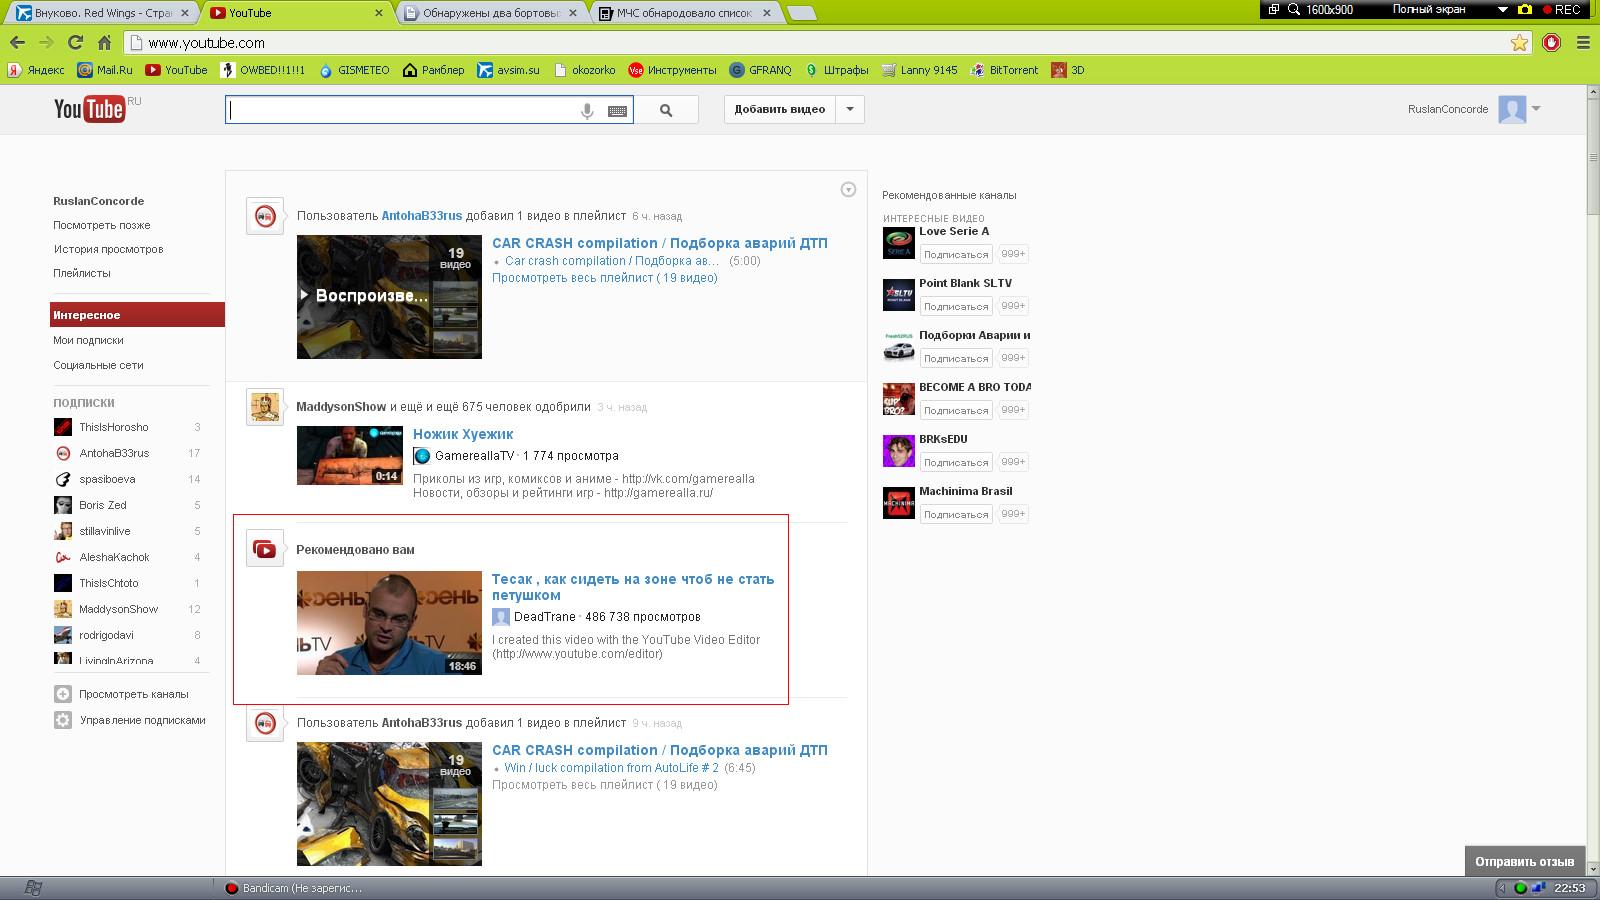
Task: Play the first CAR CRASH compilation thumbnail
Action: [x=389, y=297]
